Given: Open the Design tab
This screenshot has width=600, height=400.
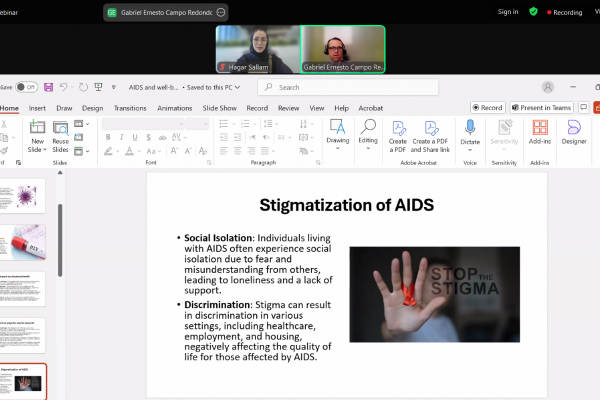Looking at the screenshot, I should [93, 108].
